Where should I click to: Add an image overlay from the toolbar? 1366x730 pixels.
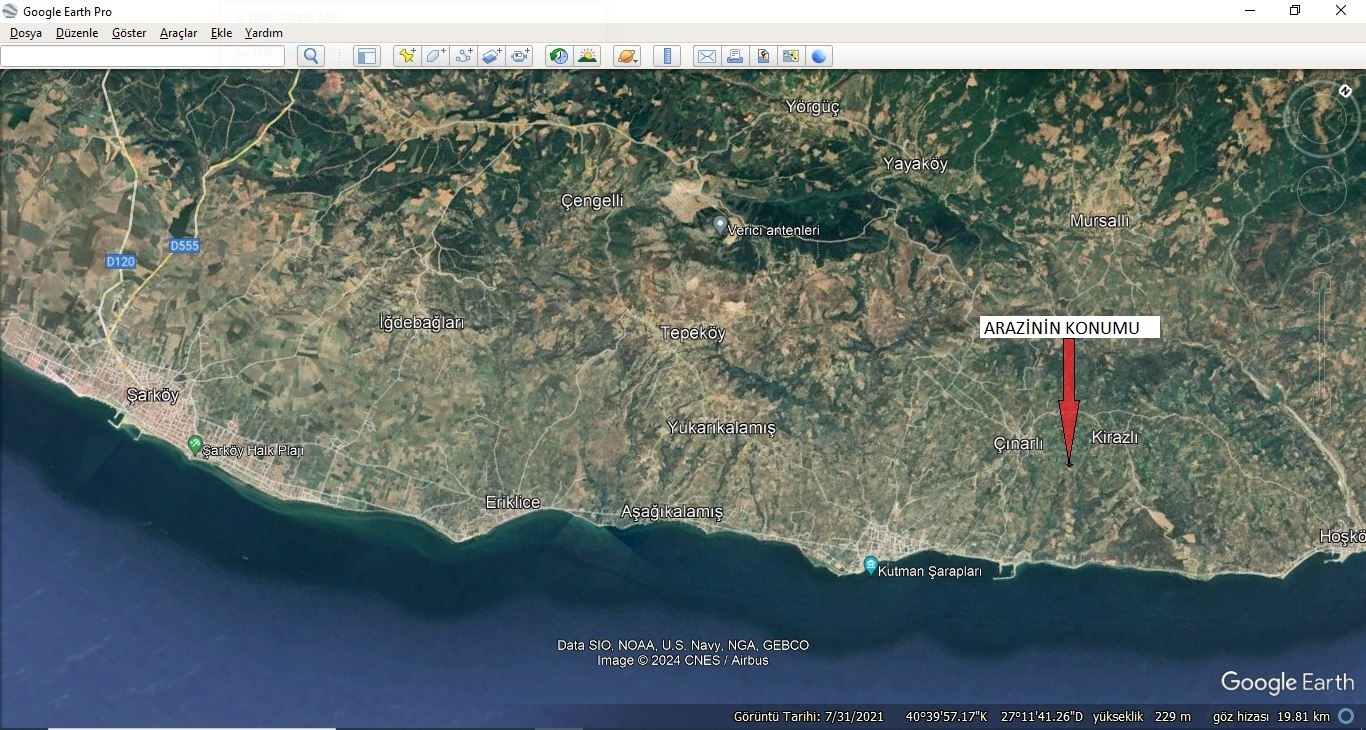click(492, 56)
